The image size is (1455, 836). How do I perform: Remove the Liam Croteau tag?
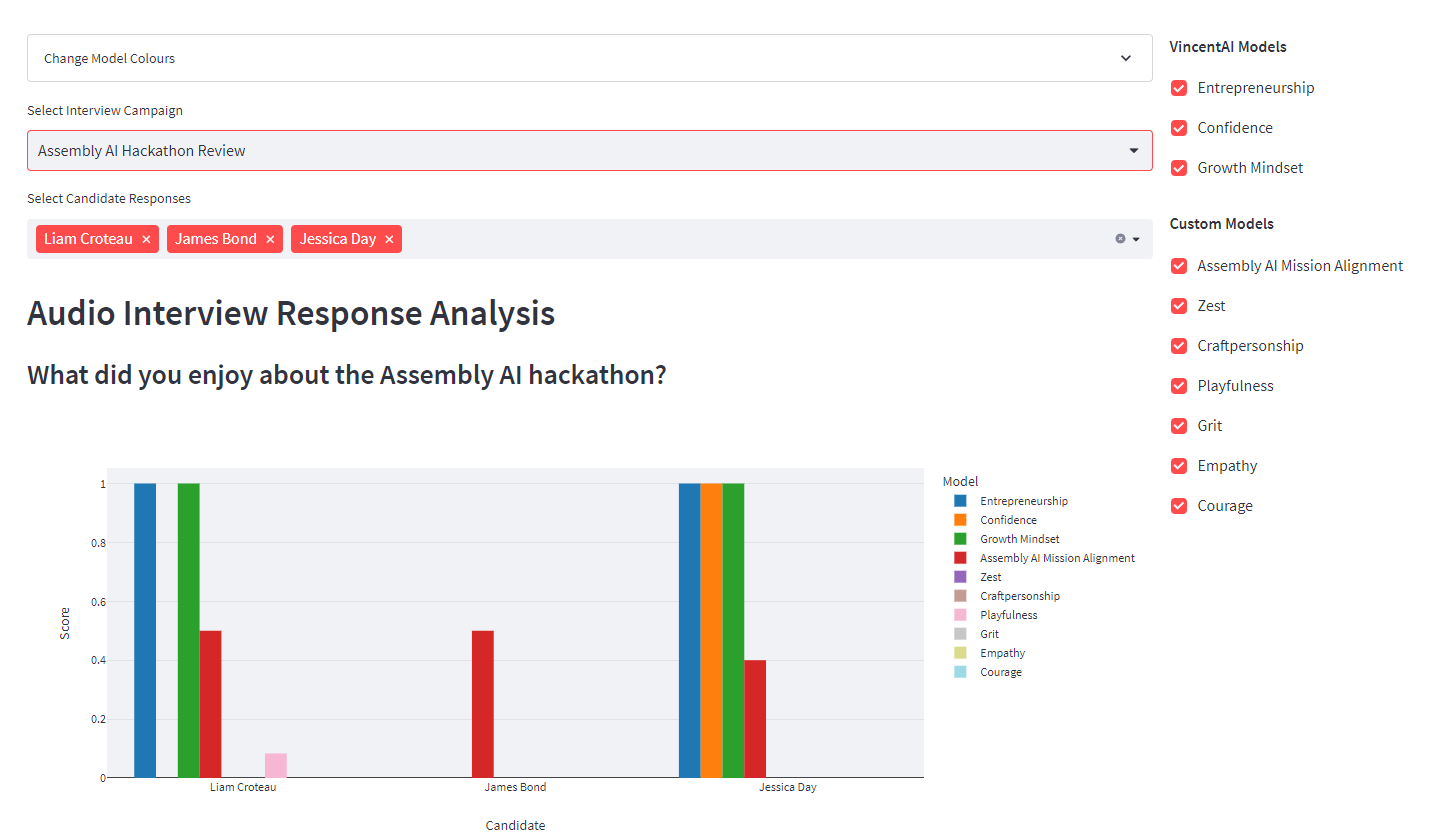tap(146, 239)
